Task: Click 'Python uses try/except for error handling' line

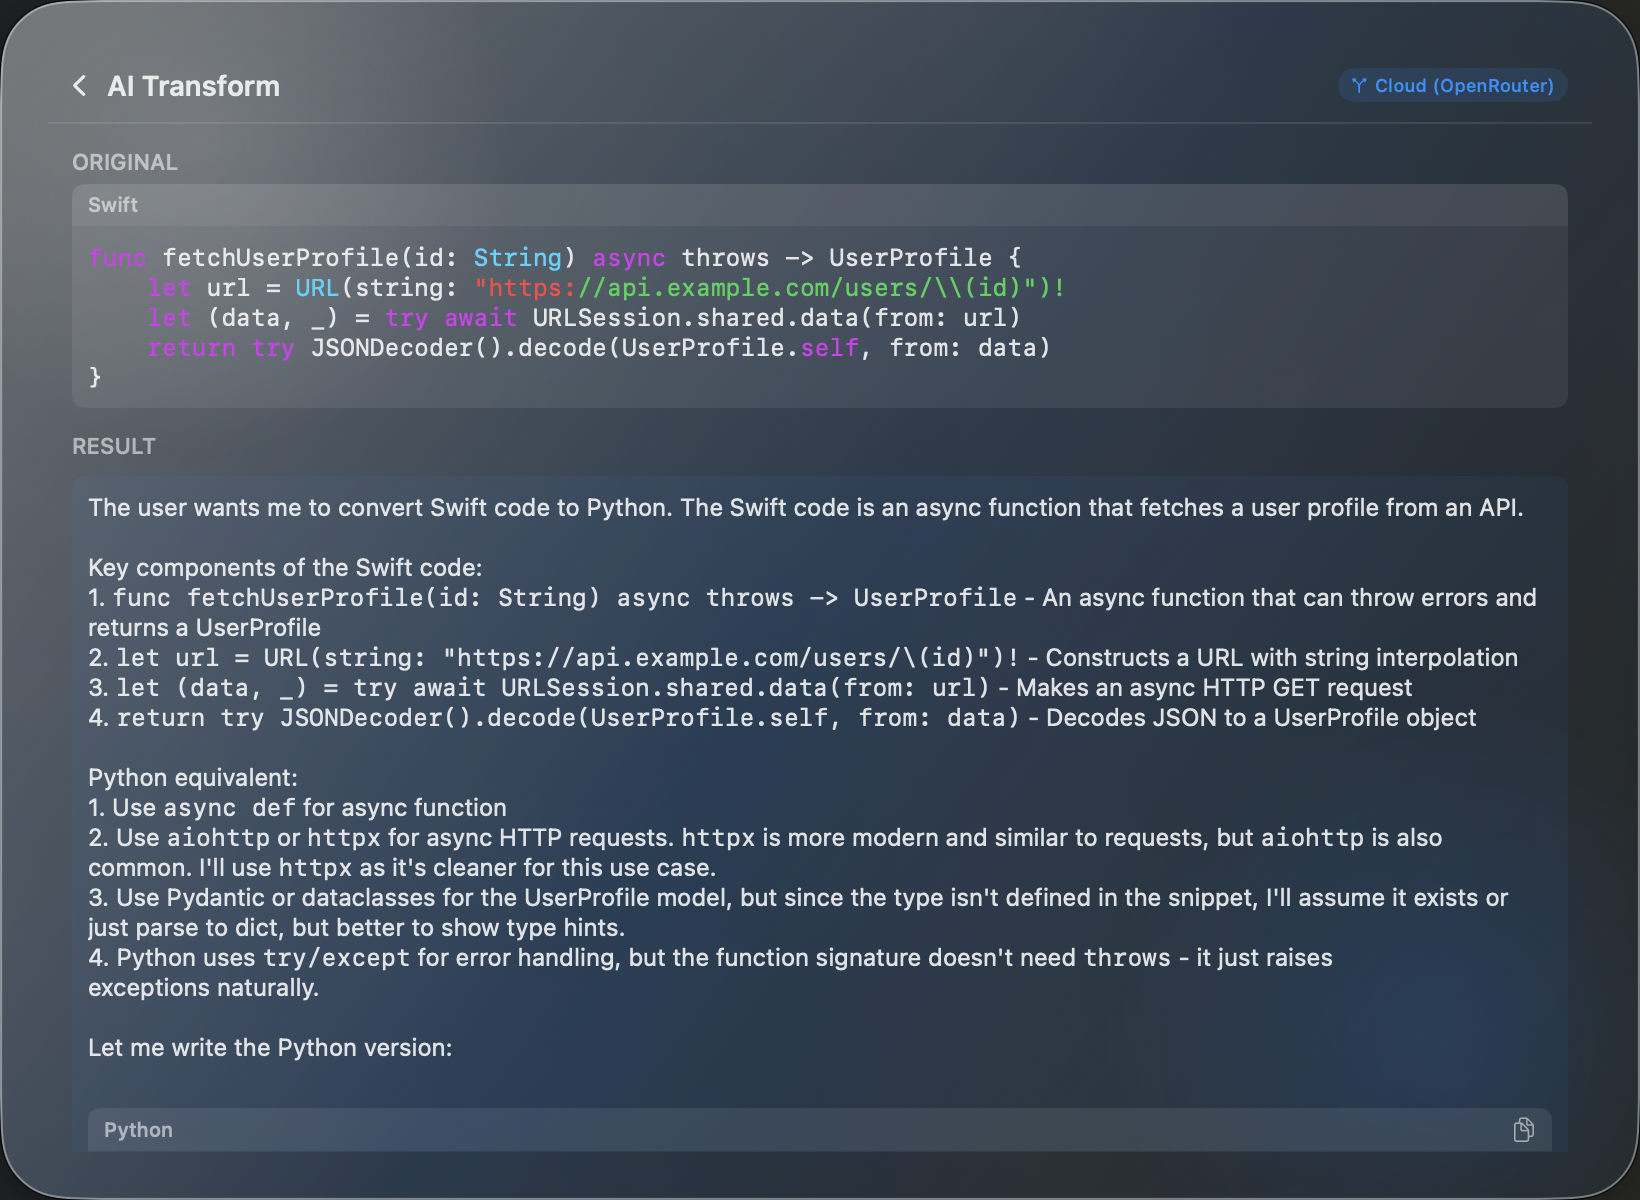Action: [710, 973]
